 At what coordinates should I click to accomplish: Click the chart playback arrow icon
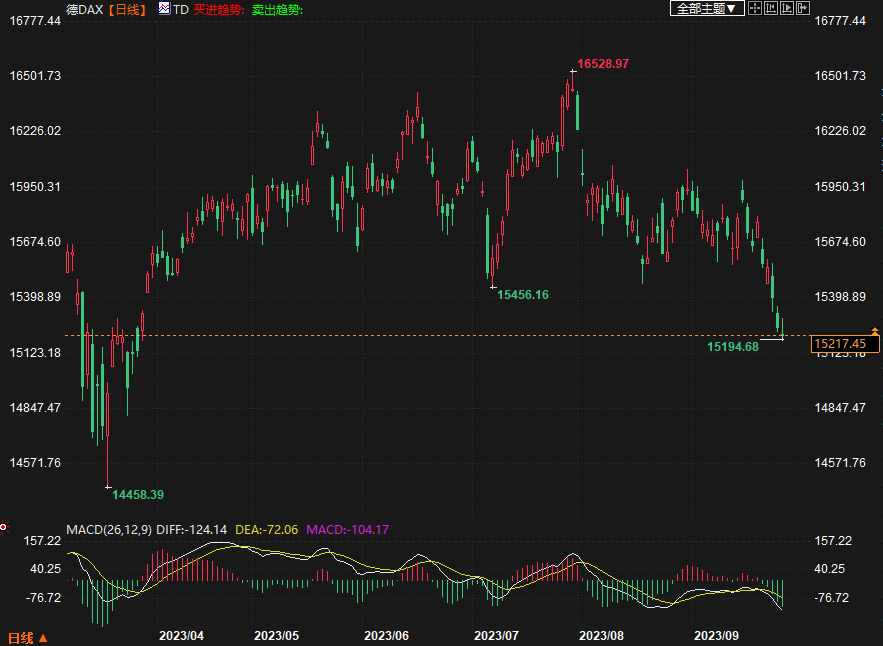click(x=787, y=8)
